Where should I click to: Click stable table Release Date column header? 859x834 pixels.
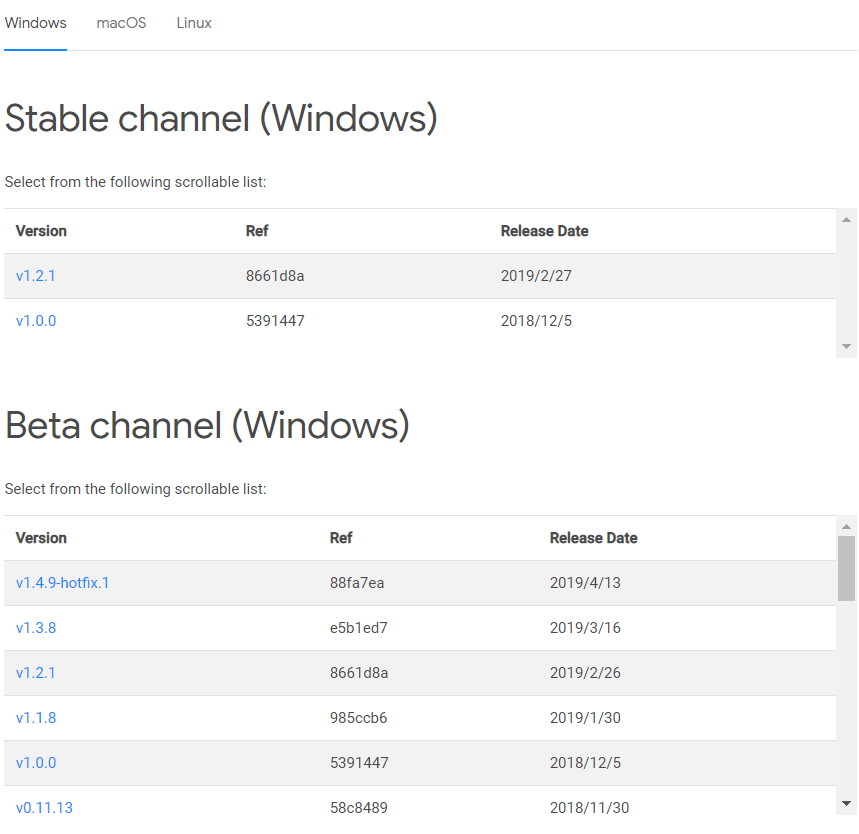[545, 231]
